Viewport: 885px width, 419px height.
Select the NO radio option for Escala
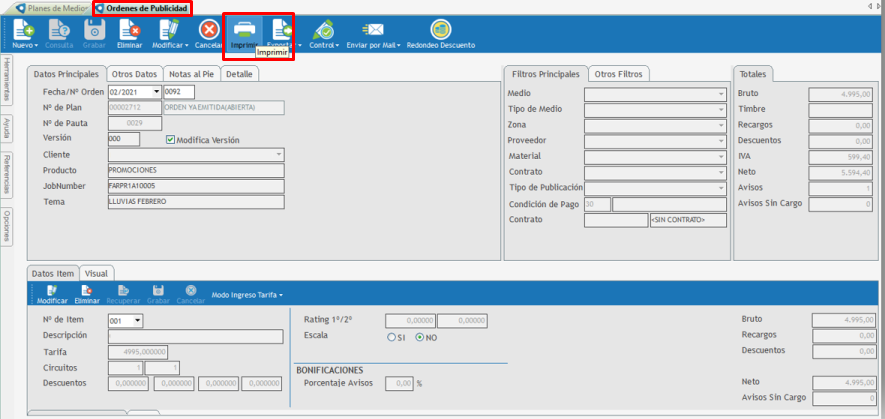(420, 337)
